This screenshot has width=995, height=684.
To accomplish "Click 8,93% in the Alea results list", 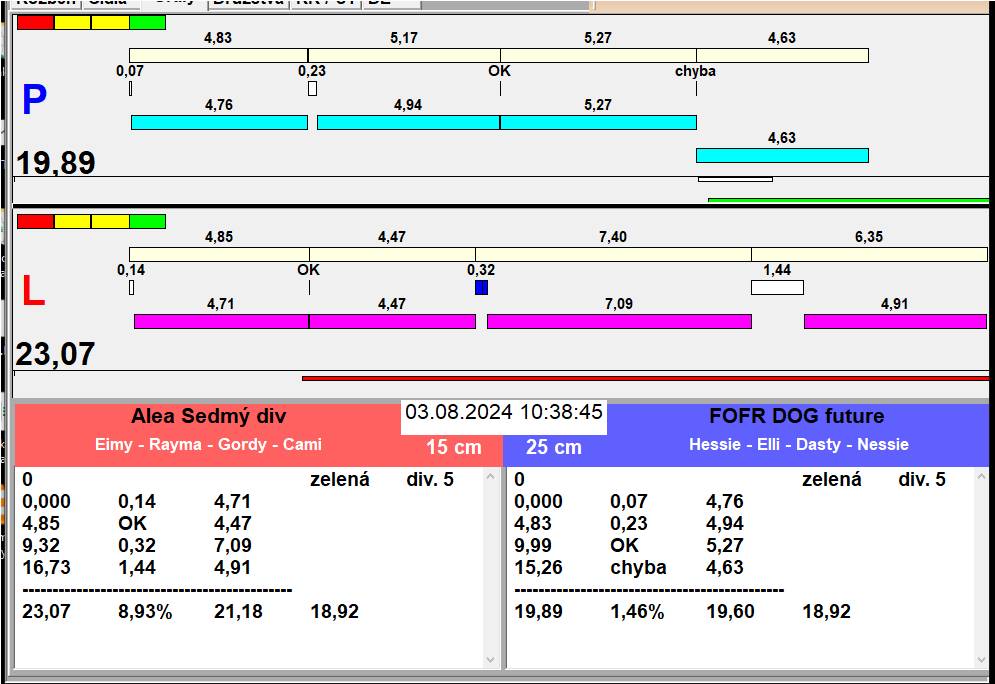I will coord(145,612).
